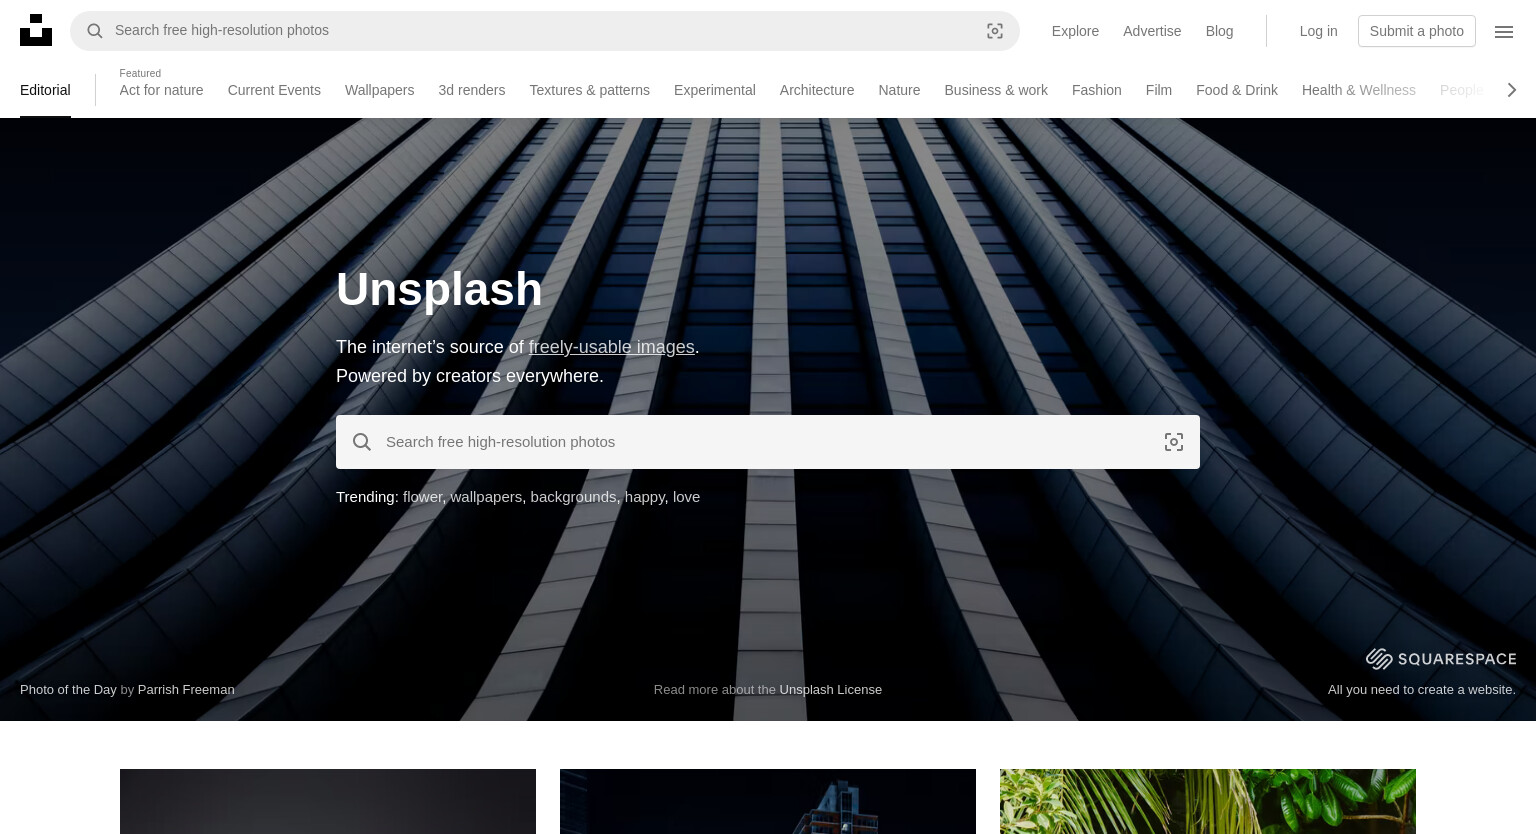Open Fashion category
The image size is (1536, 834).
point(1096,90)
